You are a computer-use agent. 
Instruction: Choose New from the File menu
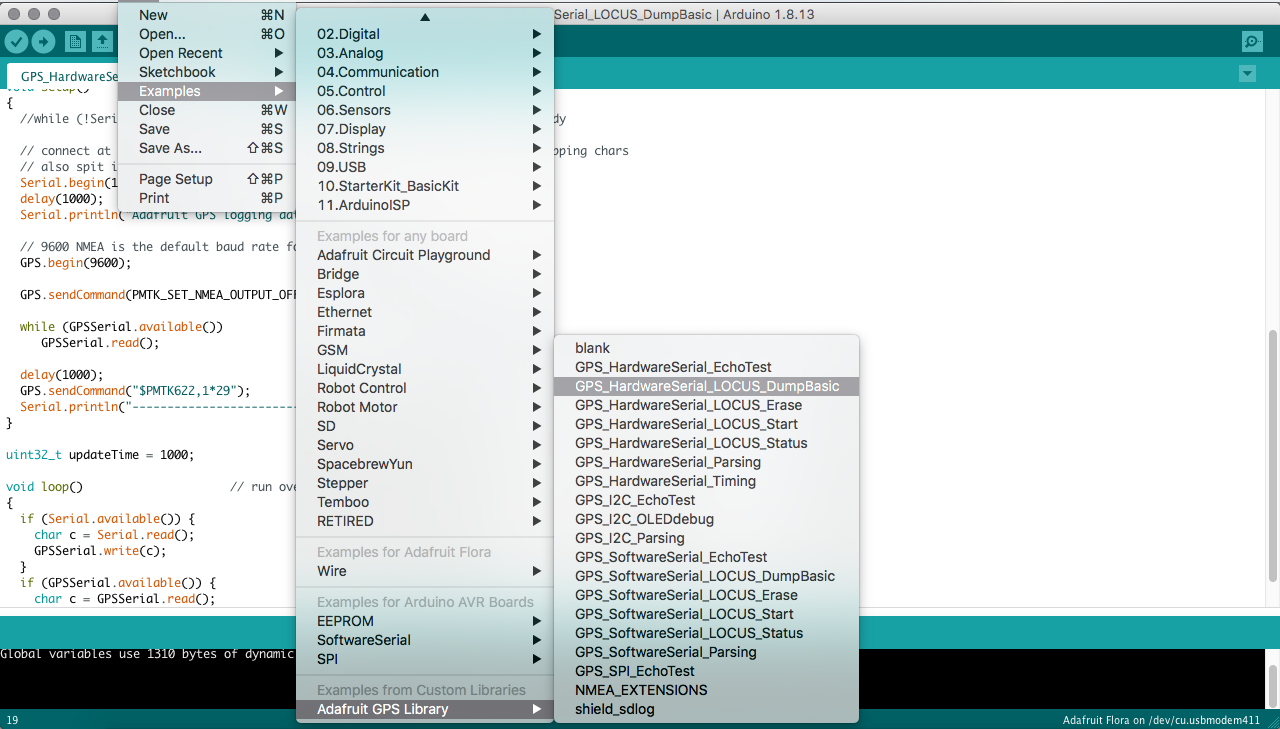point(207,15)
